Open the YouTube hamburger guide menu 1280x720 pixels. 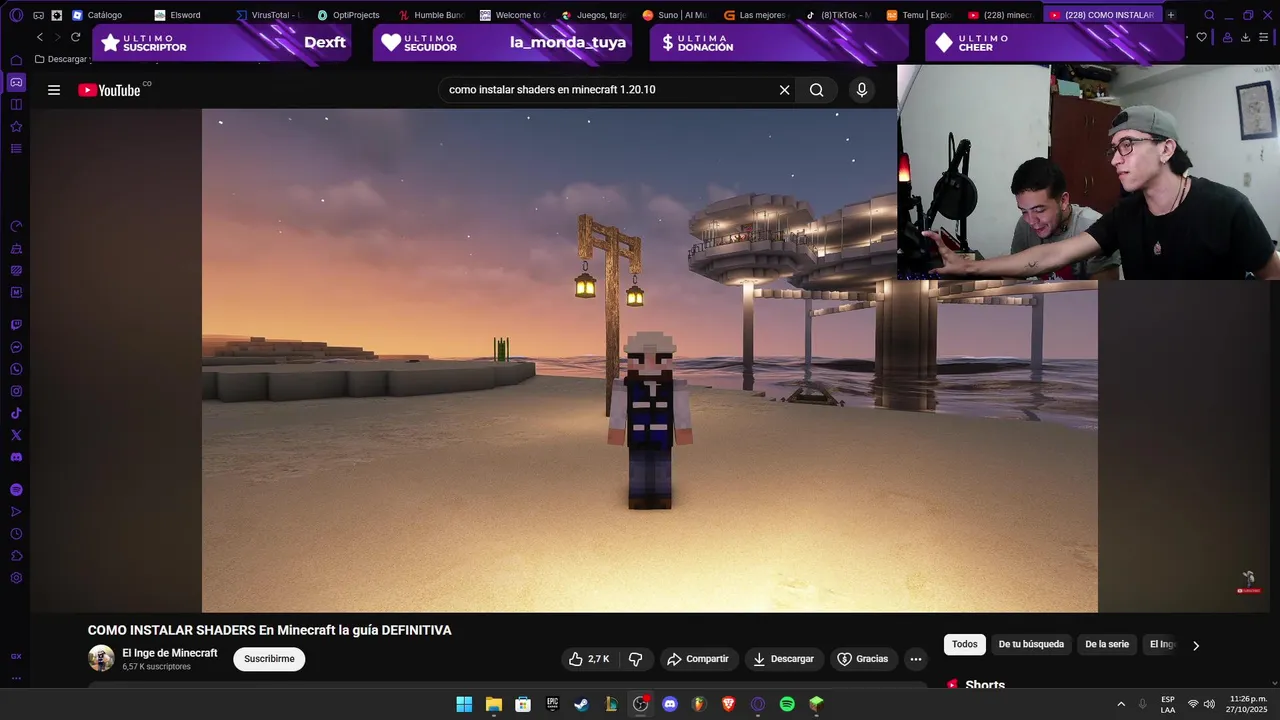click(54, 90)
